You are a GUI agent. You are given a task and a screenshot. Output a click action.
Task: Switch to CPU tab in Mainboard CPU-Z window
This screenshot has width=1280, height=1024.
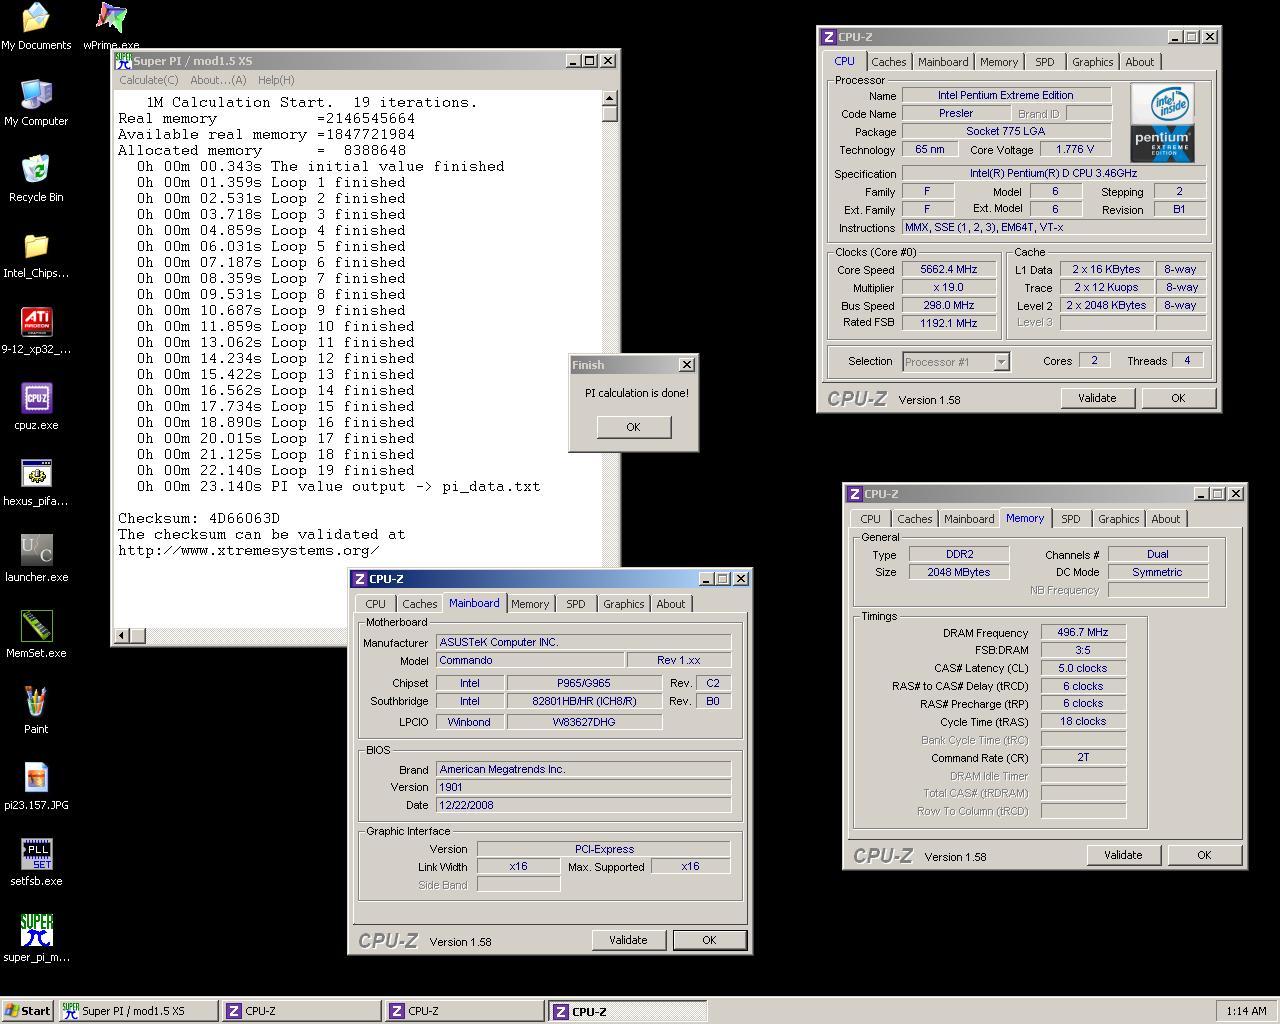(x=375, y=604)
